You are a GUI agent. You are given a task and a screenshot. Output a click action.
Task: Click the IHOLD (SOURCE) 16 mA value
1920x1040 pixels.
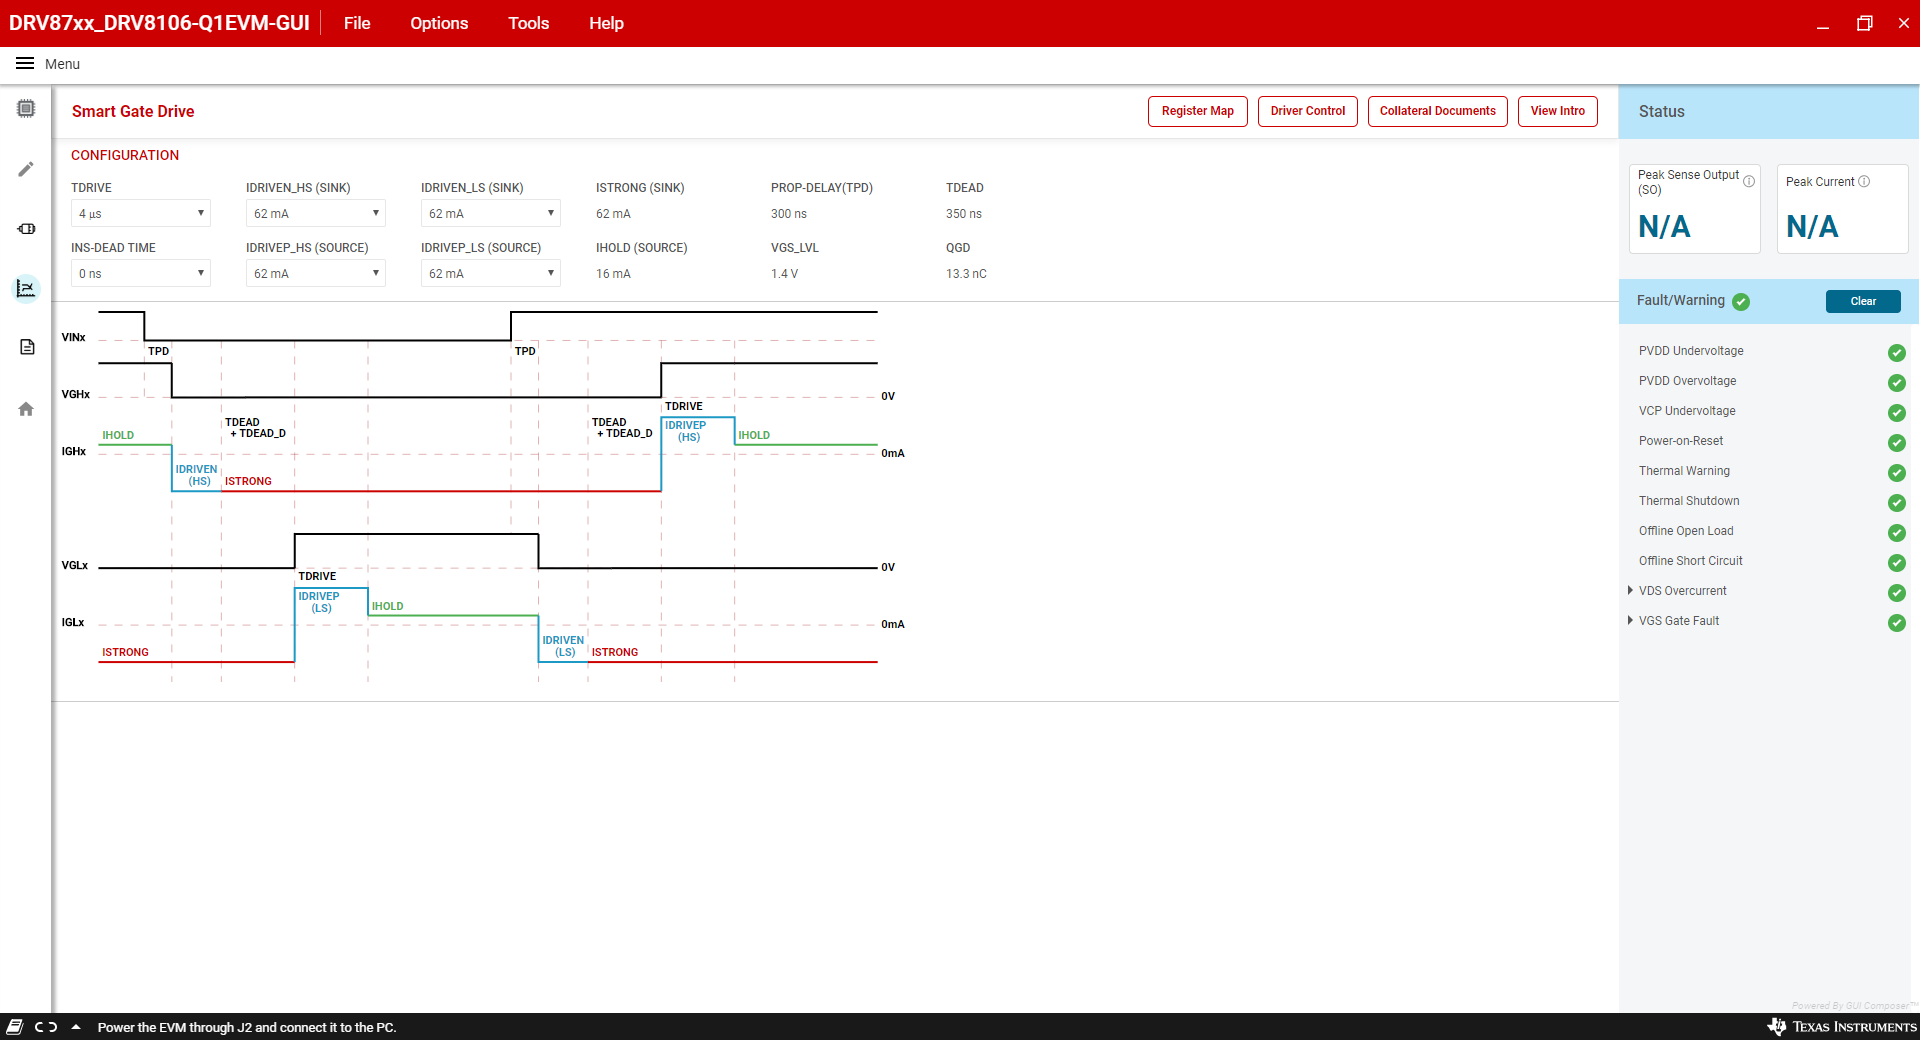tap(613, 274)
